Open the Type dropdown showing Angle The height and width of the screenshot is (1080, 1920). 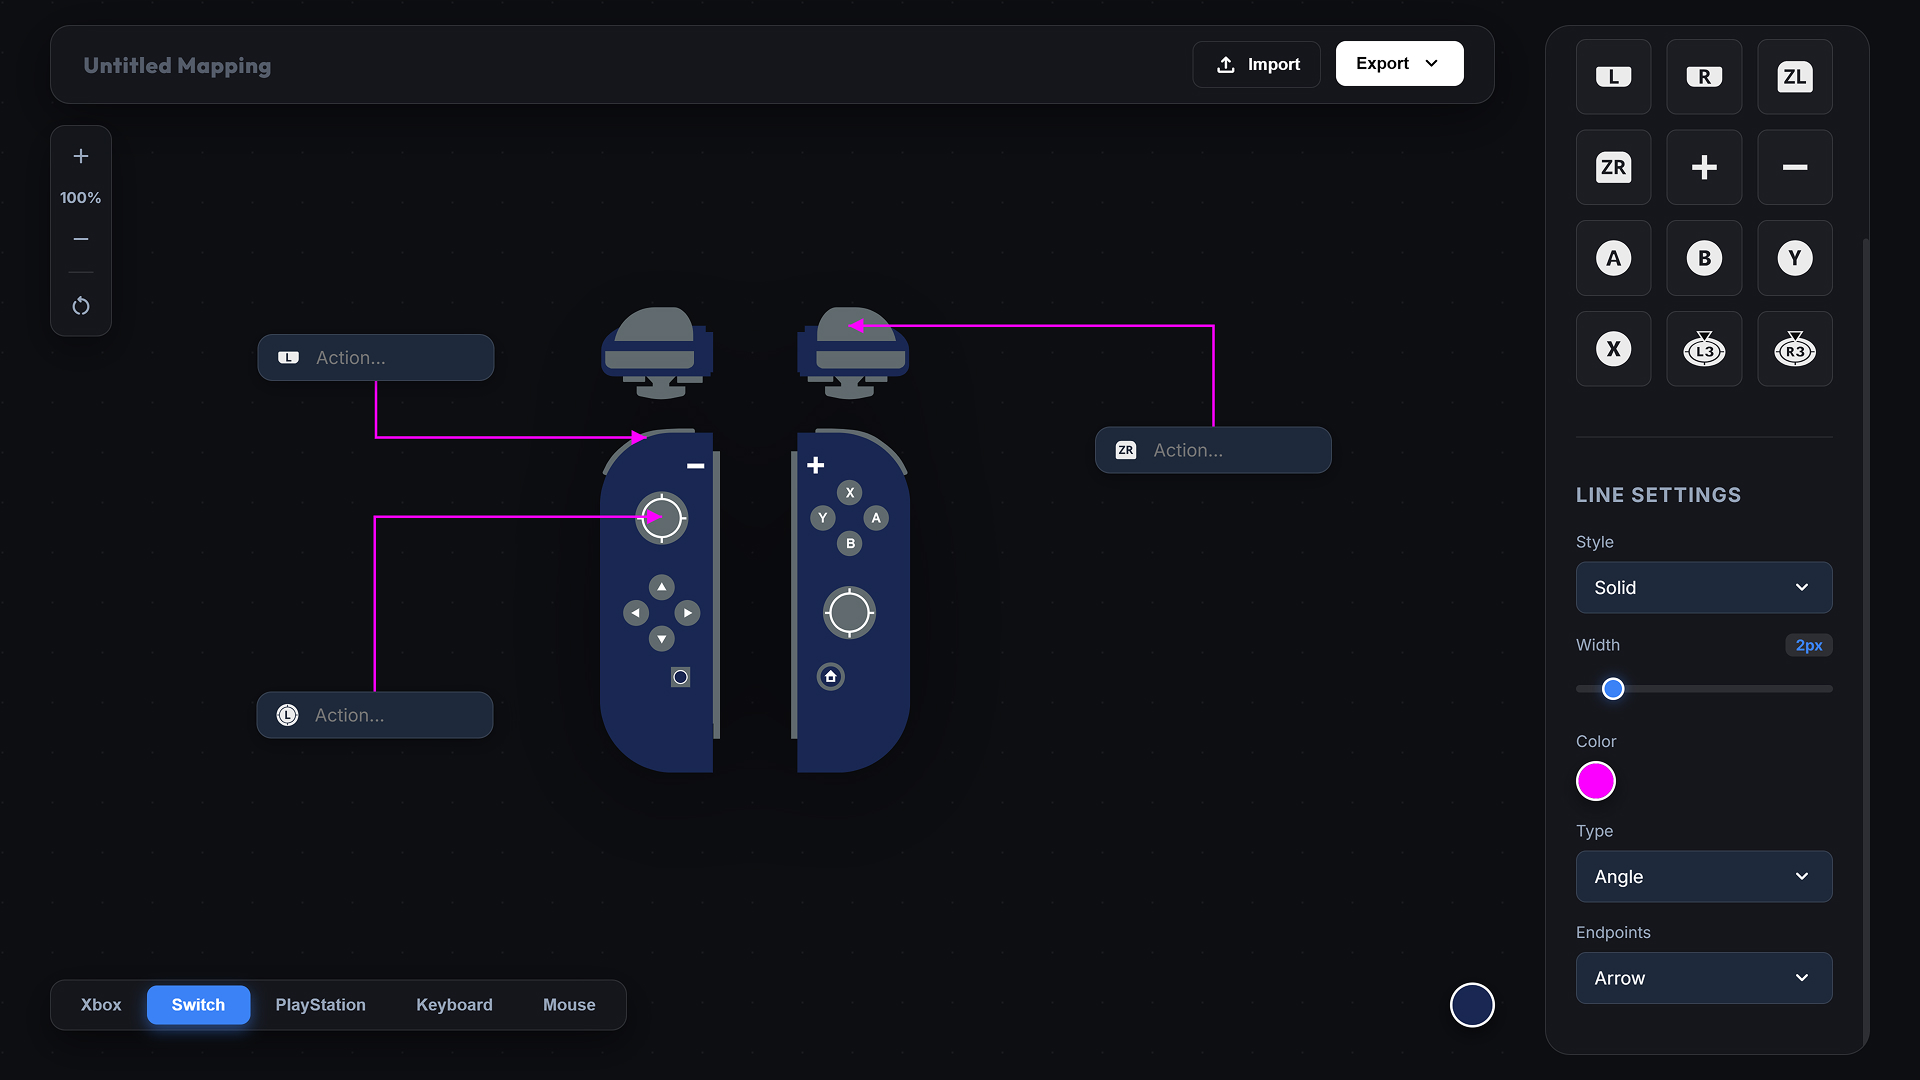[1703, 876]
